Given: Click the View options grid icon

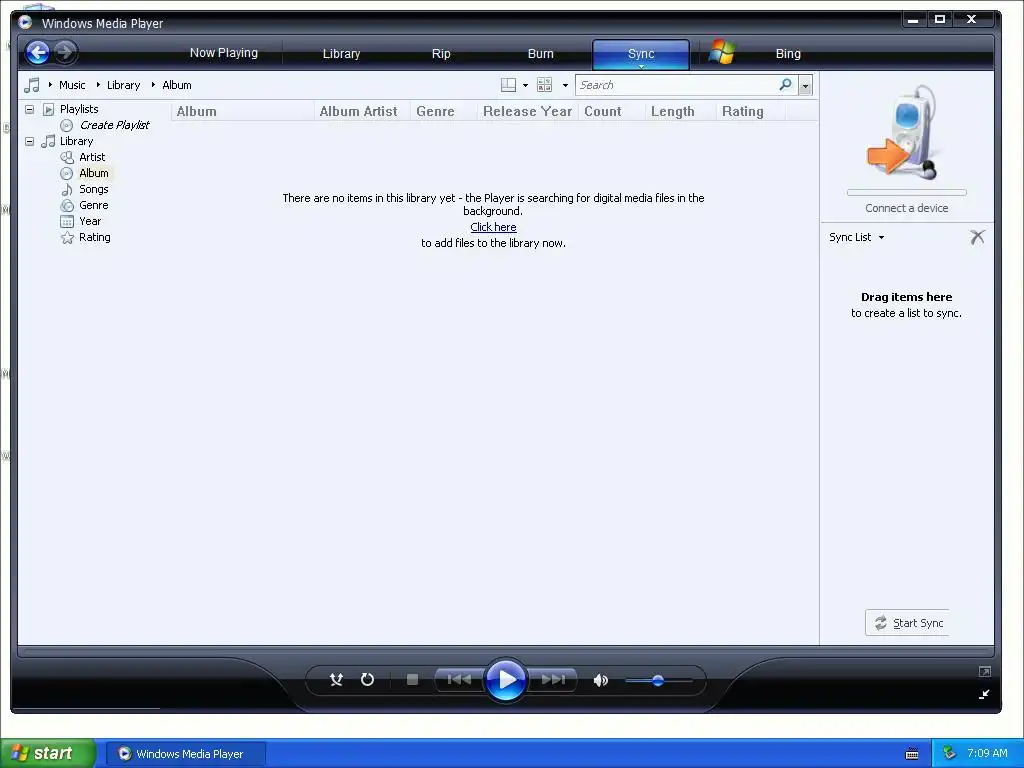Looking at the screenshot, I should [544, 85].
